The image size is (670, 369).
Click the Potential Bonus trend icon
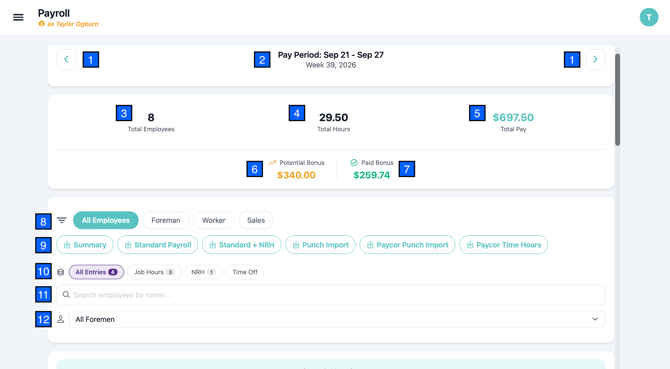coord(272,163)
